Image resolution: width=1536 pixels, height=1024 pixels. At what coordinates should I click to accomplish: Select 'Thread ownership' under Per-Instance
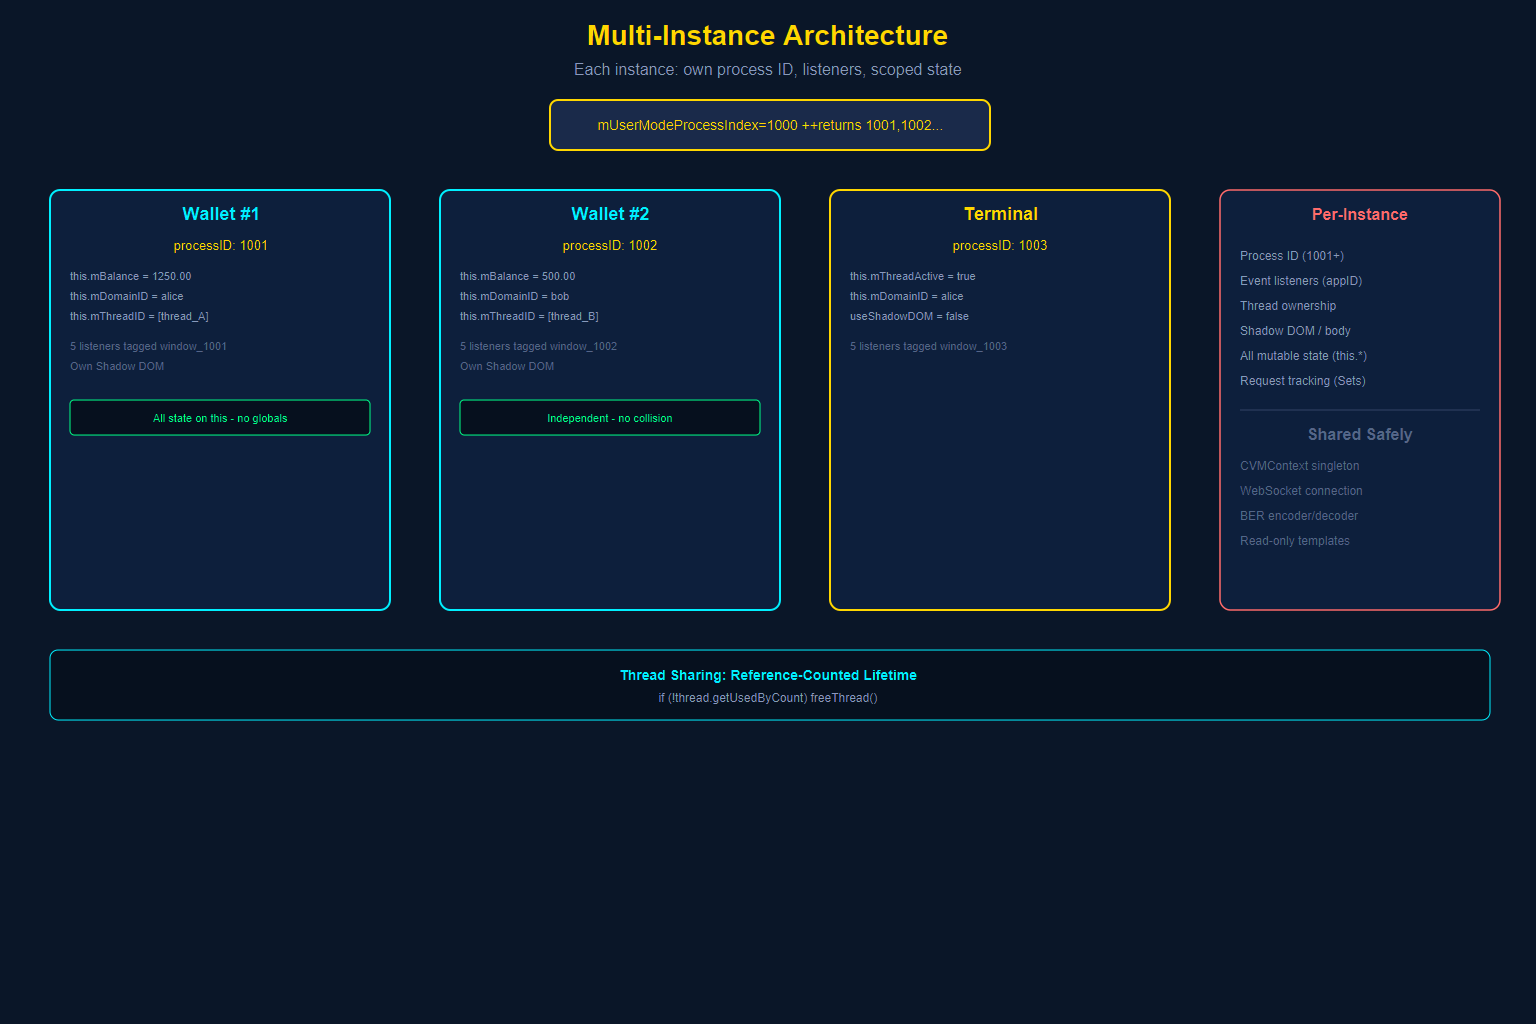pos(1288,306)
